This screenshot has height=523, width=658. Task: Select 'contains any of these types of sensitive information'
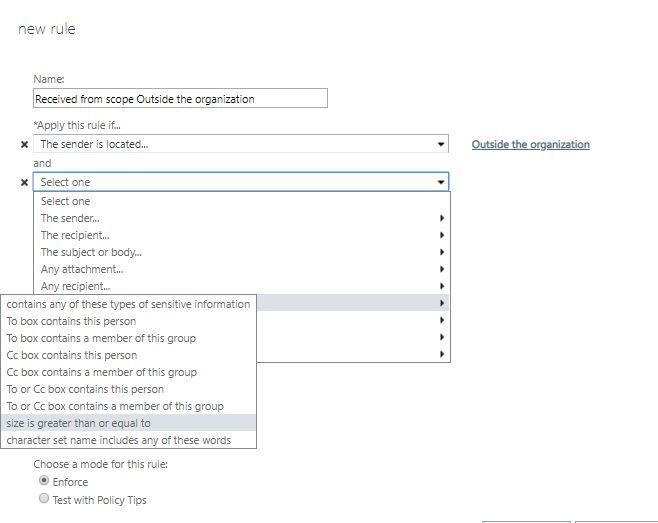click(x=128, y=304)
